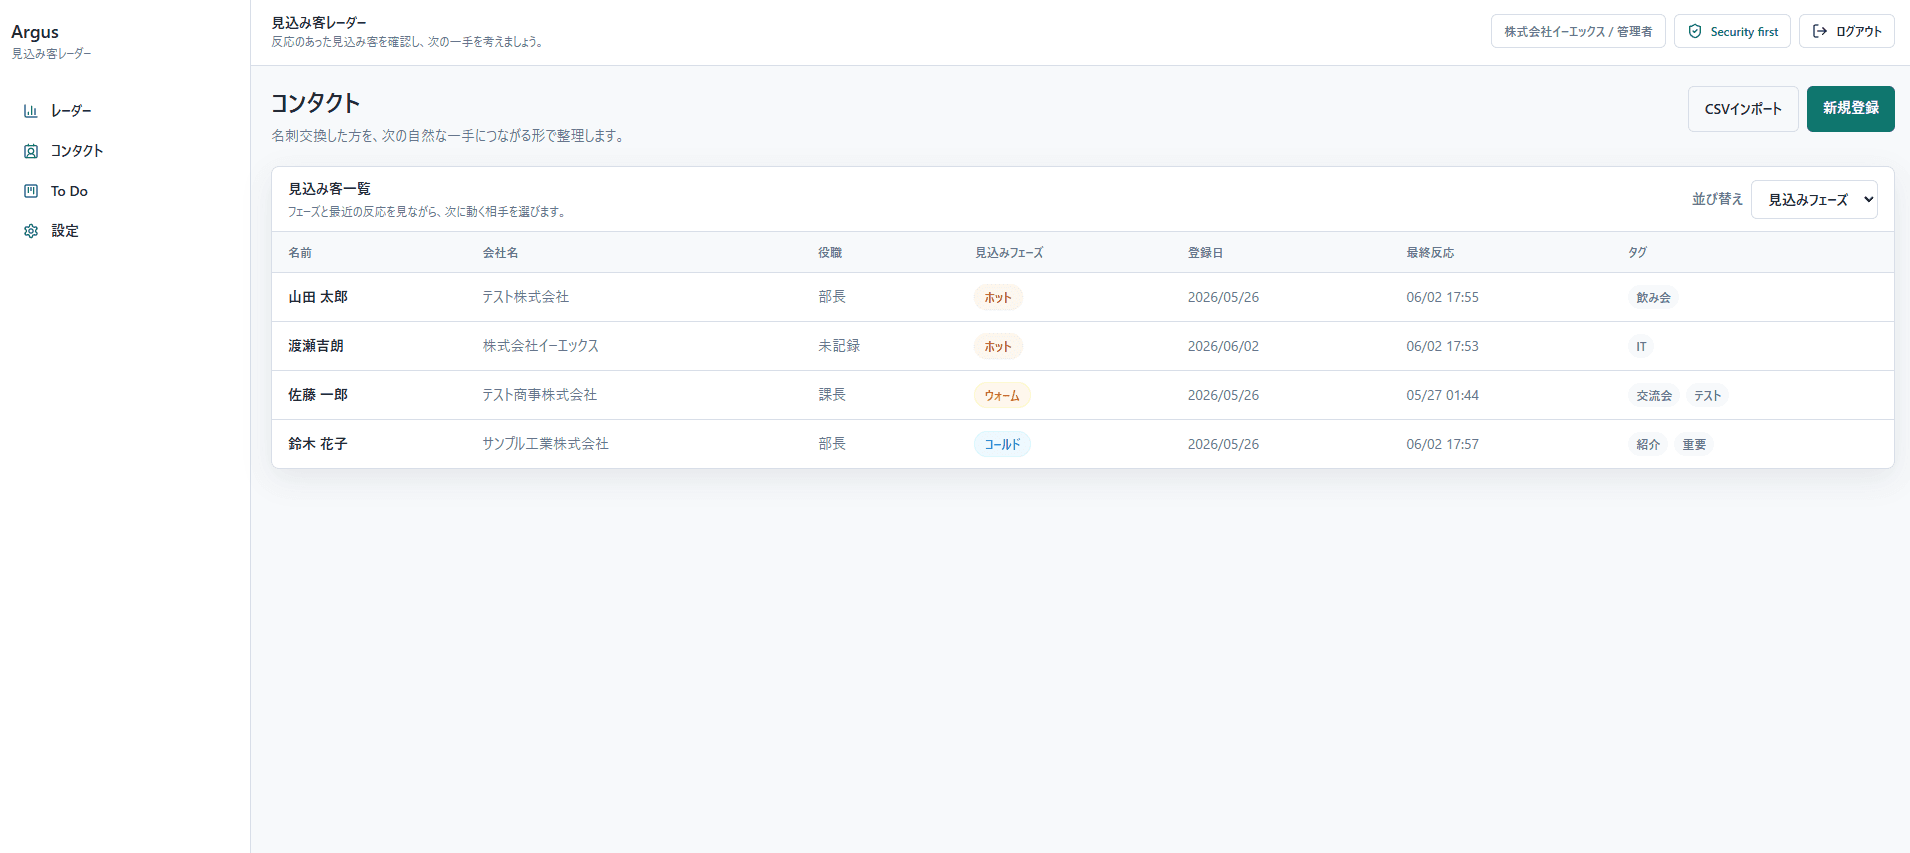The image size is (1910, 853).
Task: Open the 並び替え sort dropdown
Action: (x=1814, y=200)
